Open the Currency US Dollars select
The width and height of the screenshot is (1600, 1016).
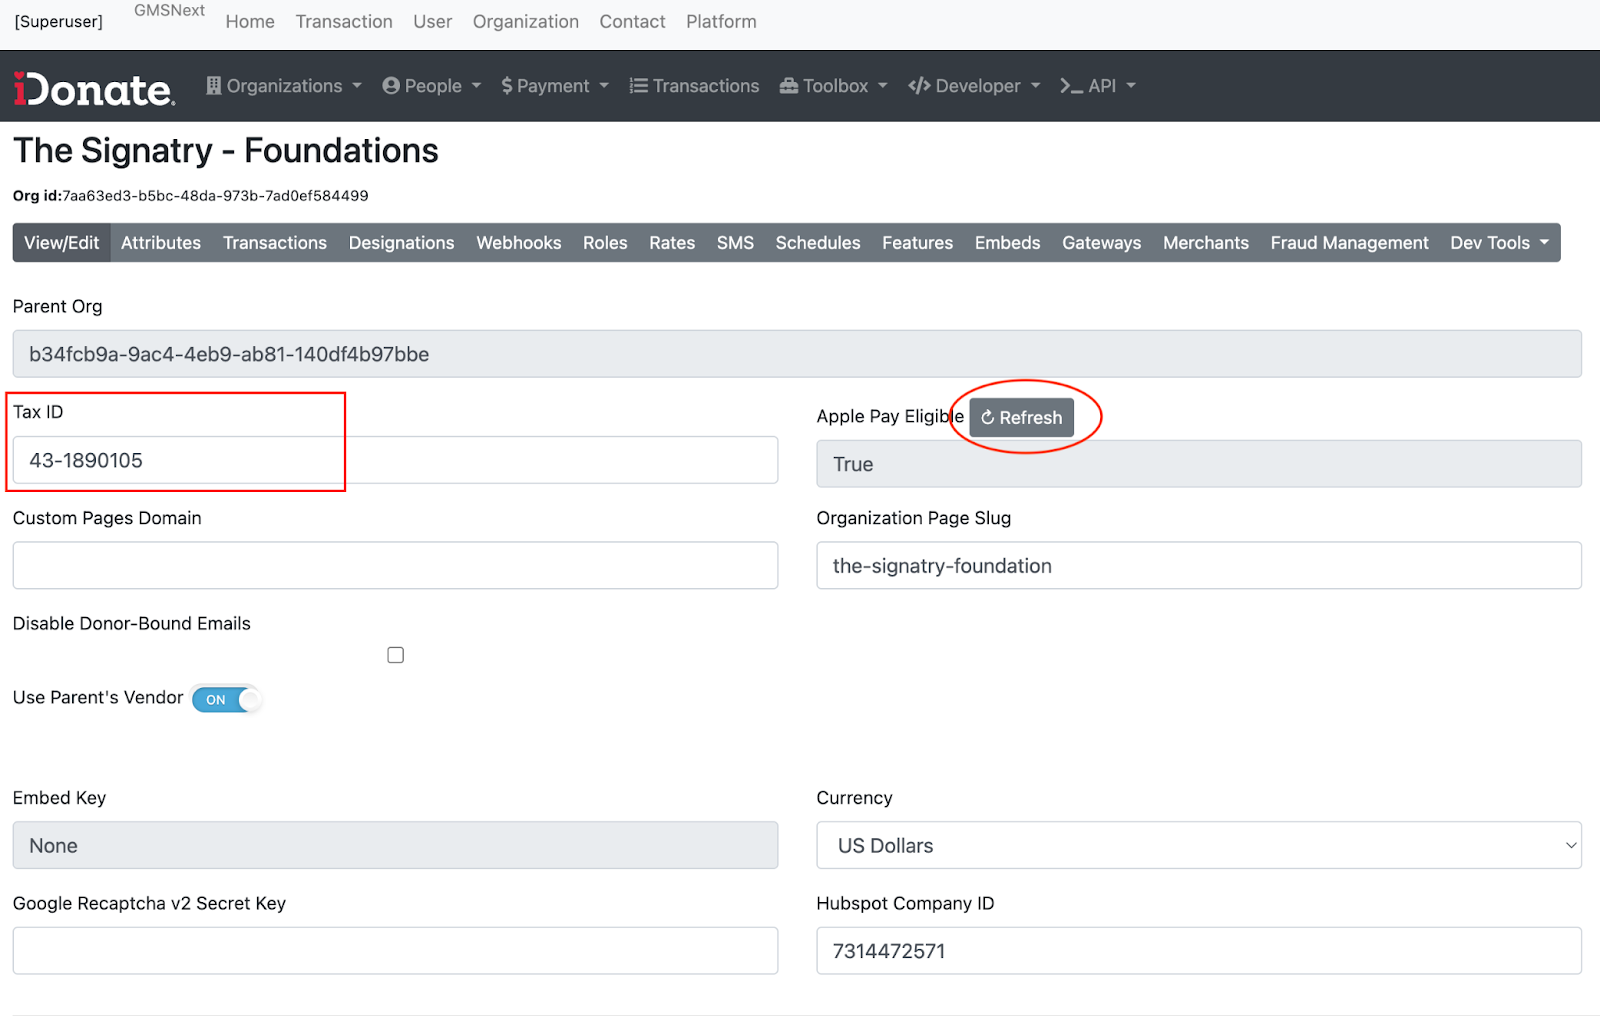(x=1199, y=846)
